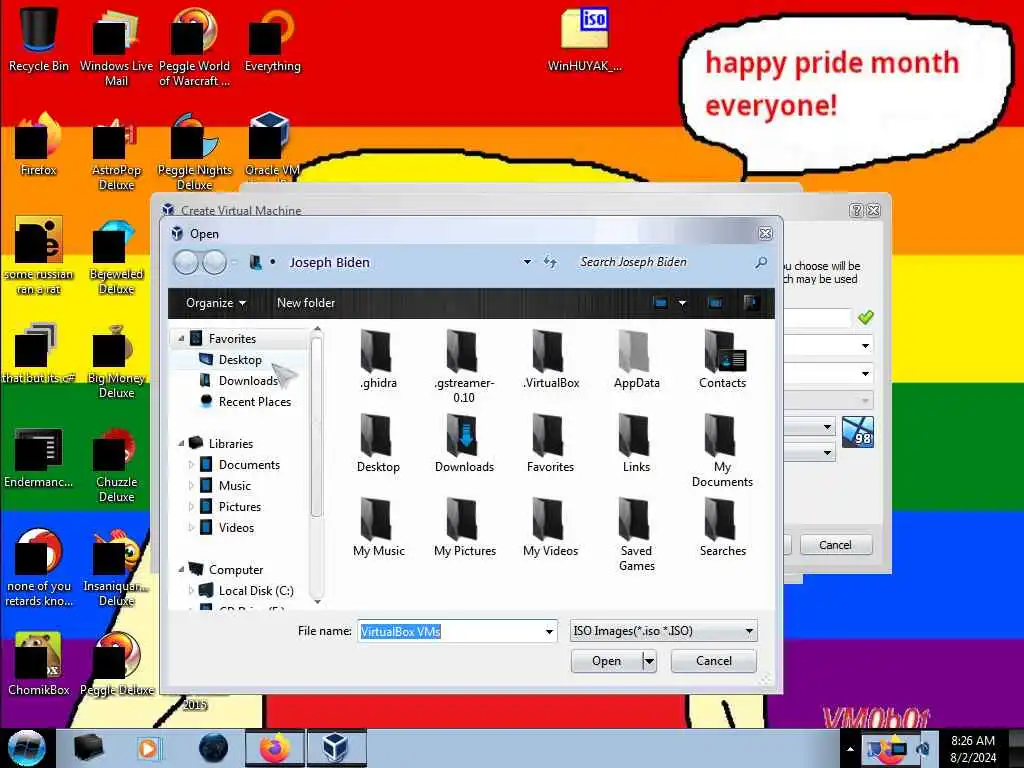This screenshot has width=1024, height=768.
Task: Click the Open button
Action: point(607,661)
